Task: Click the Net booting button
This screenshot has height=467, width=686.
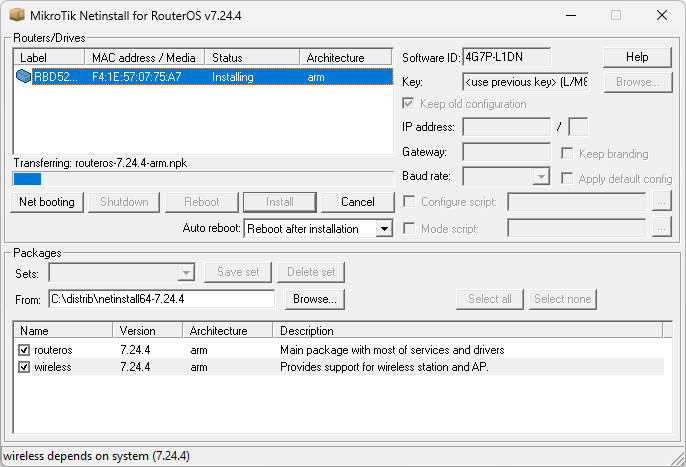Action: (47, 202)
